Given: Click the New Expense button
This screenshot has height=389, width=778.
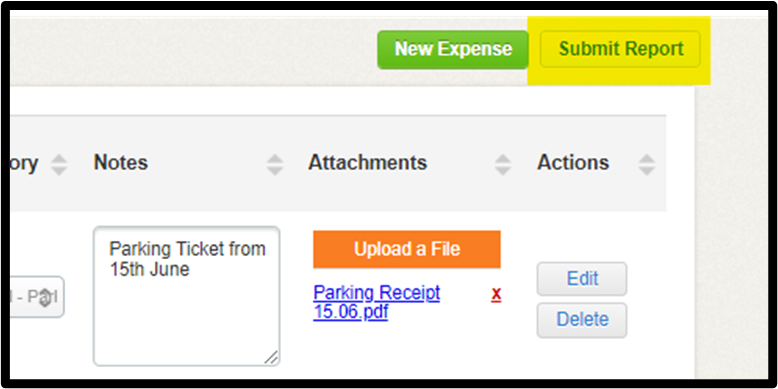Looking at the screenshot, I should 453,49.
